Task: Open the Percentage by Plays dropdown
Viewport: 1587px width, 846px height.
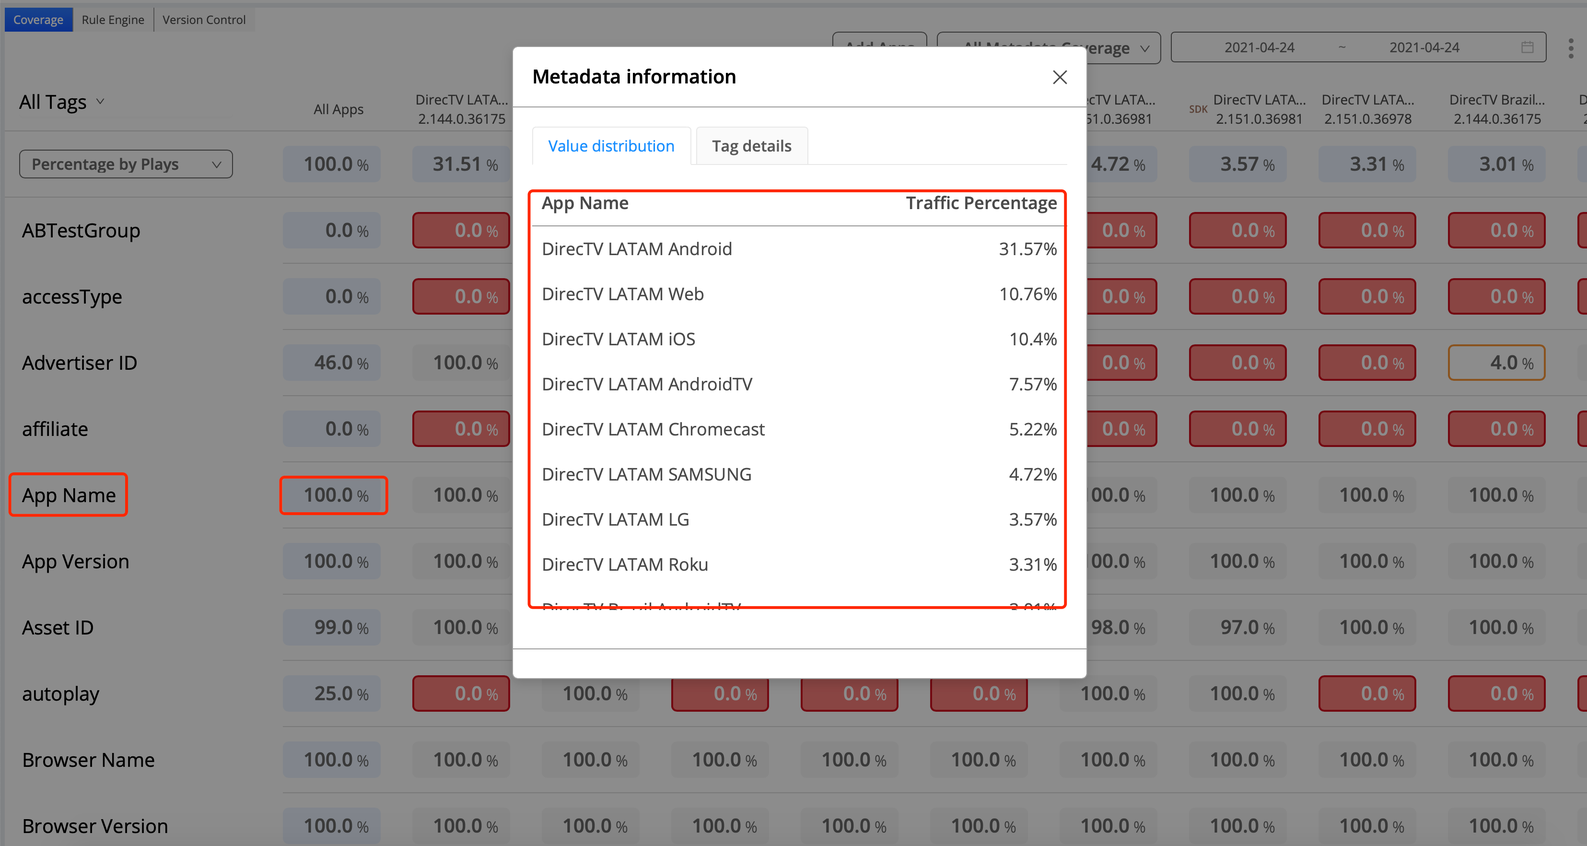Action: tap(126, 164)
